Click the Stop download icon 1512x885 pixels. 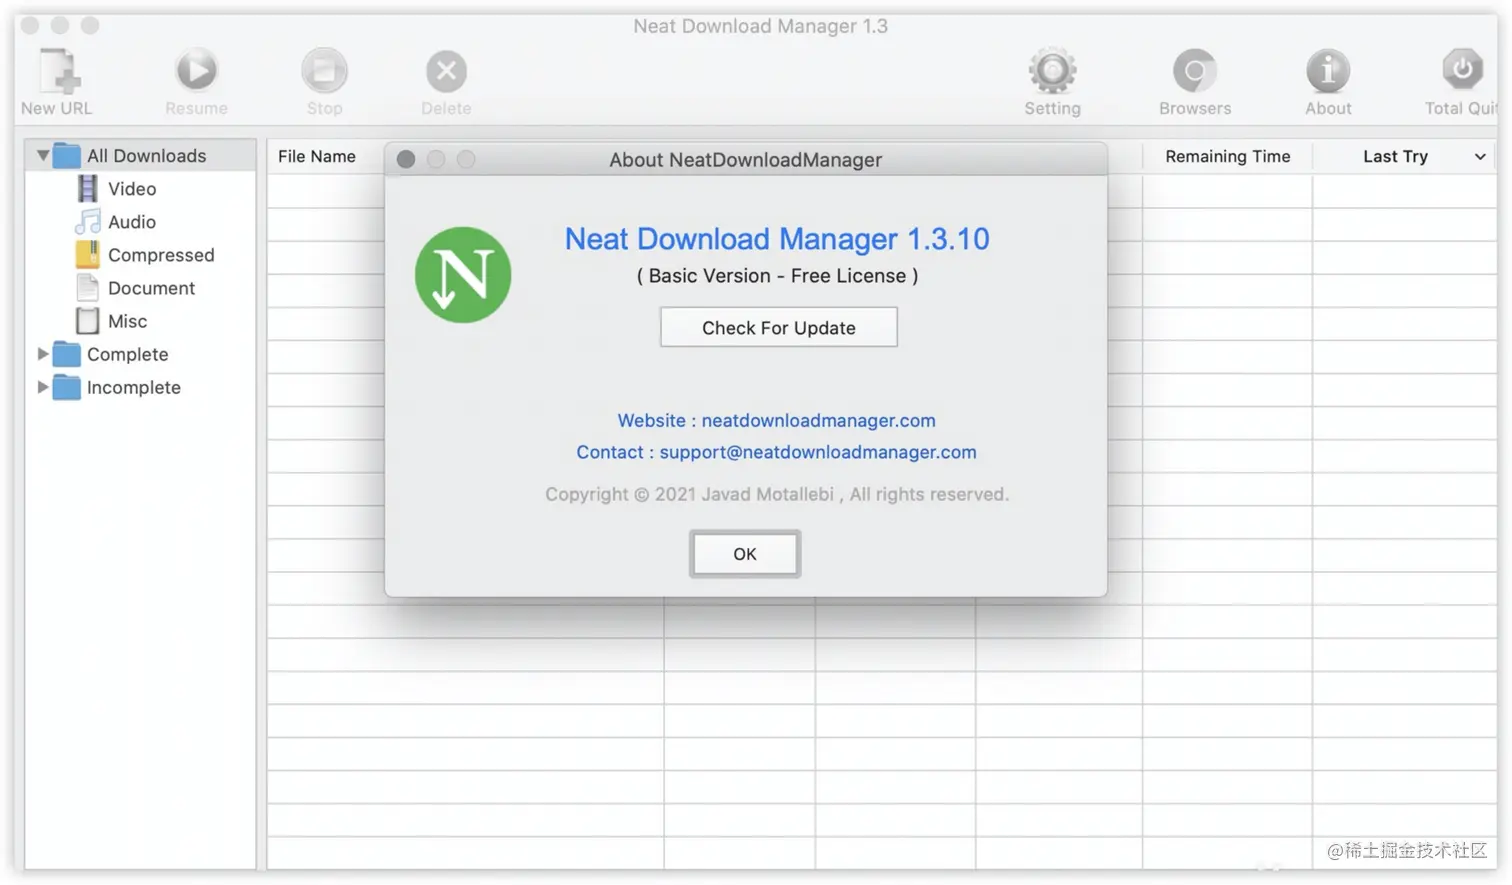tap(324, 72)
